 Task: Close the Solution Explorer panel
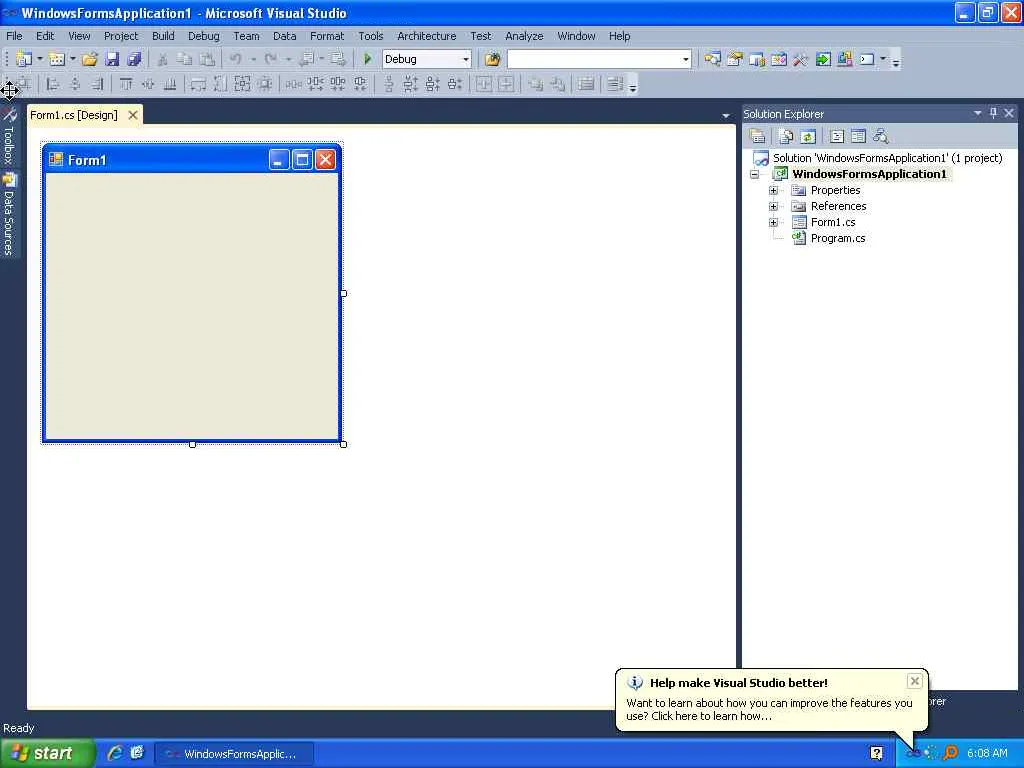click(x=1009, y=113)
